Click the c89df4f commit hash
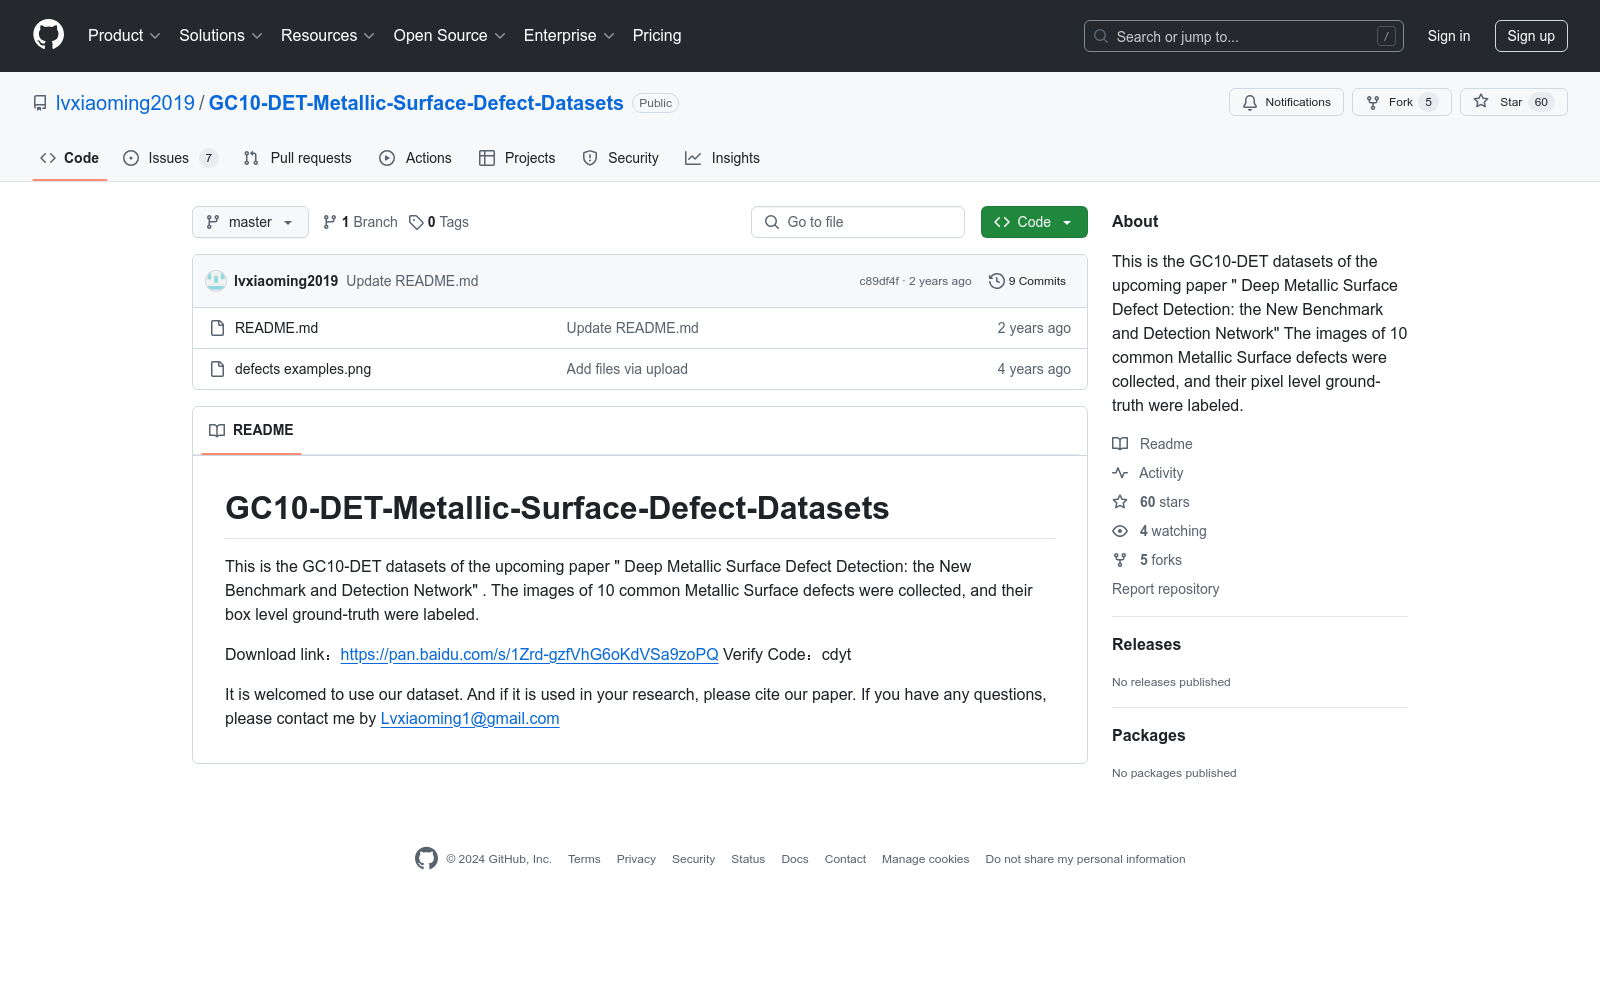The width and height of the screenshot is (1600, 1000). click(879, 281)
